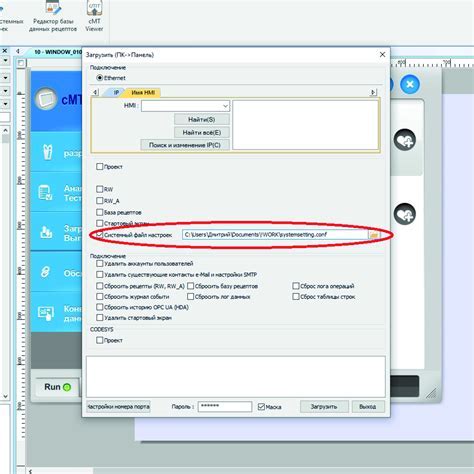The width and height of the screenshot is (474, 474).
Task: Enable the Проект checkbox under HMI list
Action: pos(99,166)
